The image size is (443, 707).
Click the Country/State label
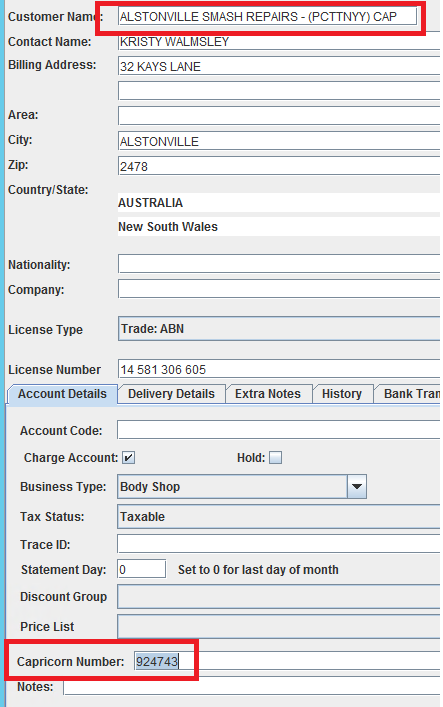pos(48,190)
